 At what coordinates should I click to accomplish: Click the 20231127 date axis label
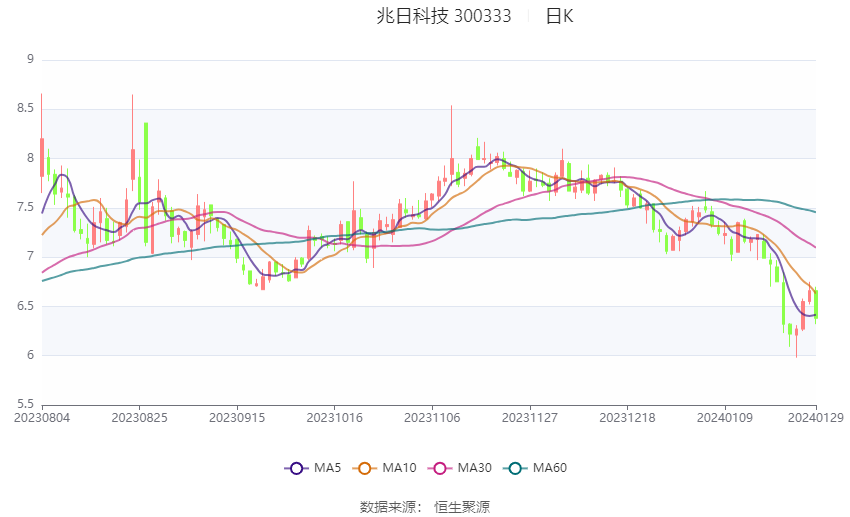530,418
